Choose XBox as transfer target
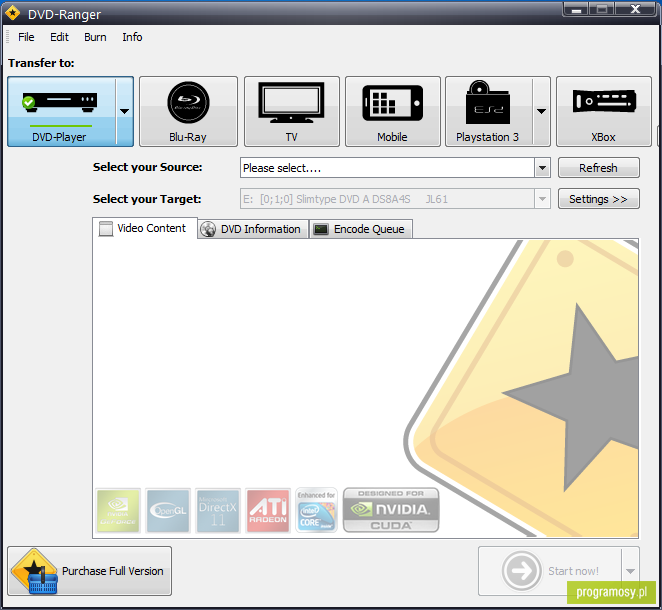 604,111
